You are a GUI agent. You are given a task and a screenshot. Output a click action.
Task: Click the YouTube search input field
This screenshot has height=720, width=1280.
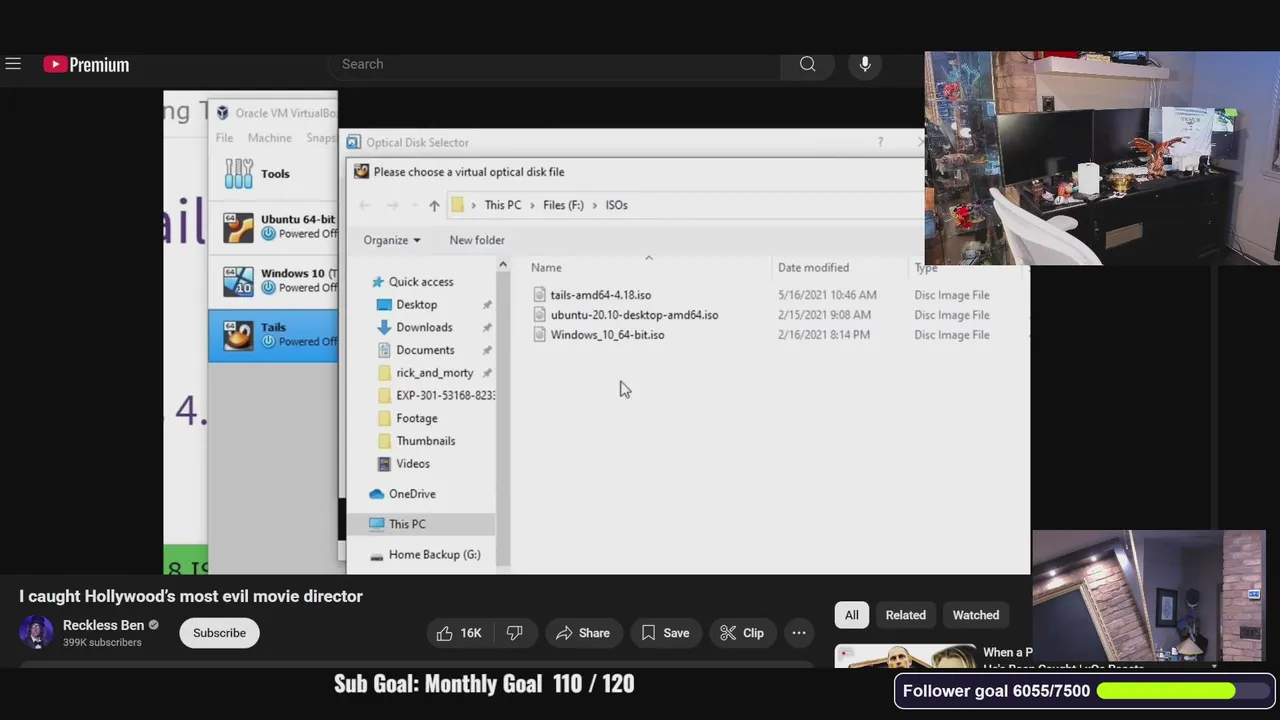click(x=555, y=64)
